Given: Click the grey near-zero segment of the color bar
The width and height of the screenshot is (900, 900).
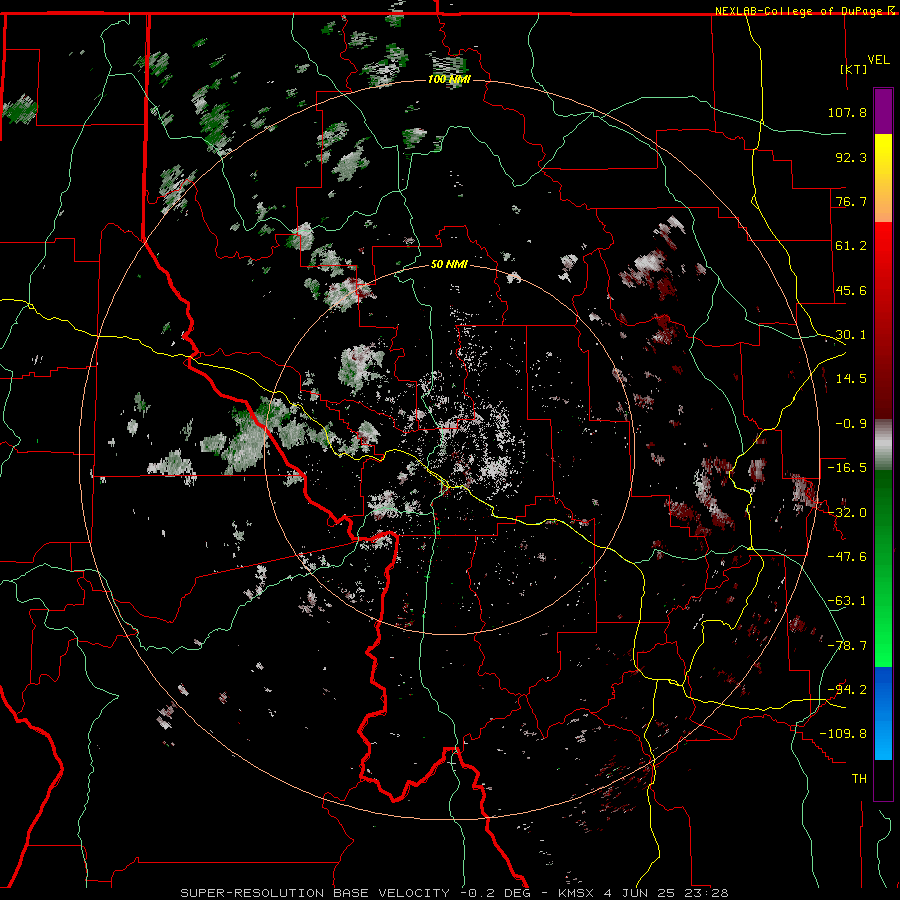Looking at the screenshot, I should (883, 445).
